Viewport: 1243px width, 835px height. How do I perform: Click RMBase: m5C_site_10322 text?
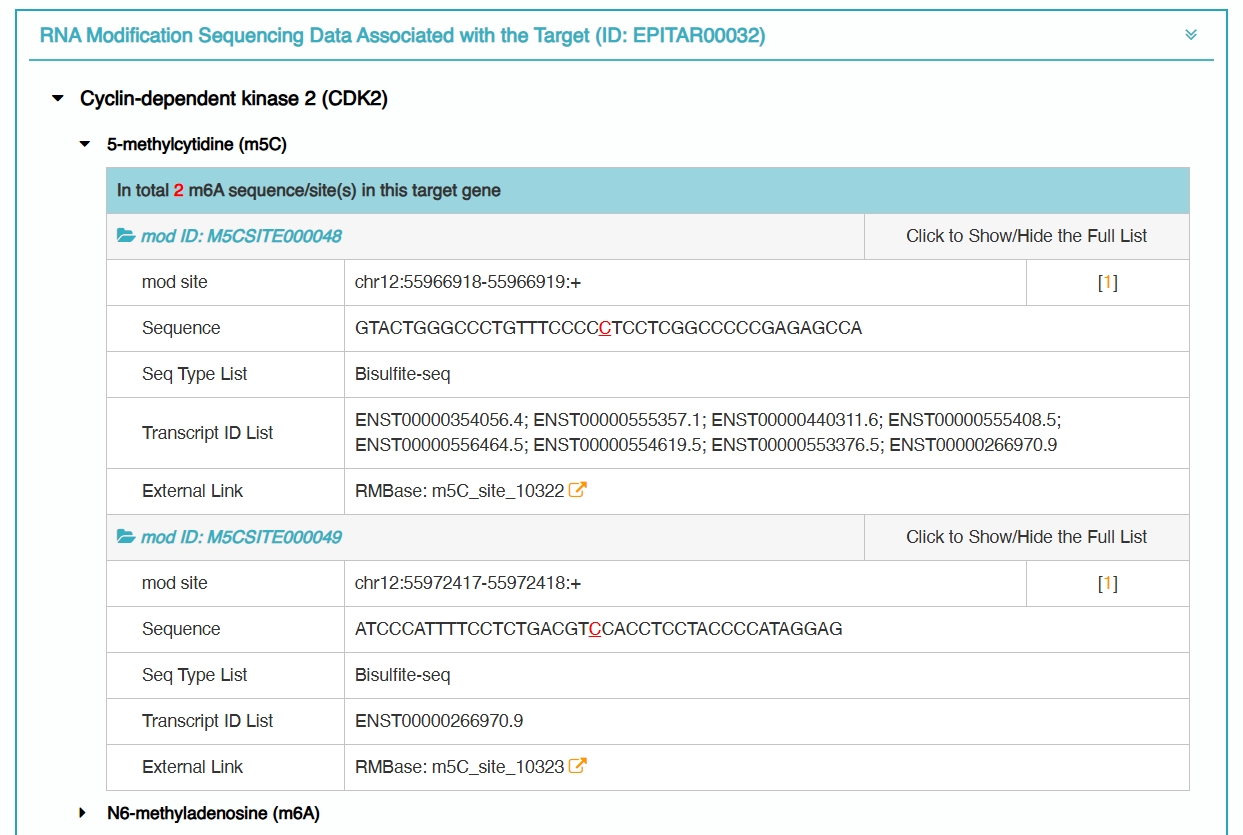459,491
